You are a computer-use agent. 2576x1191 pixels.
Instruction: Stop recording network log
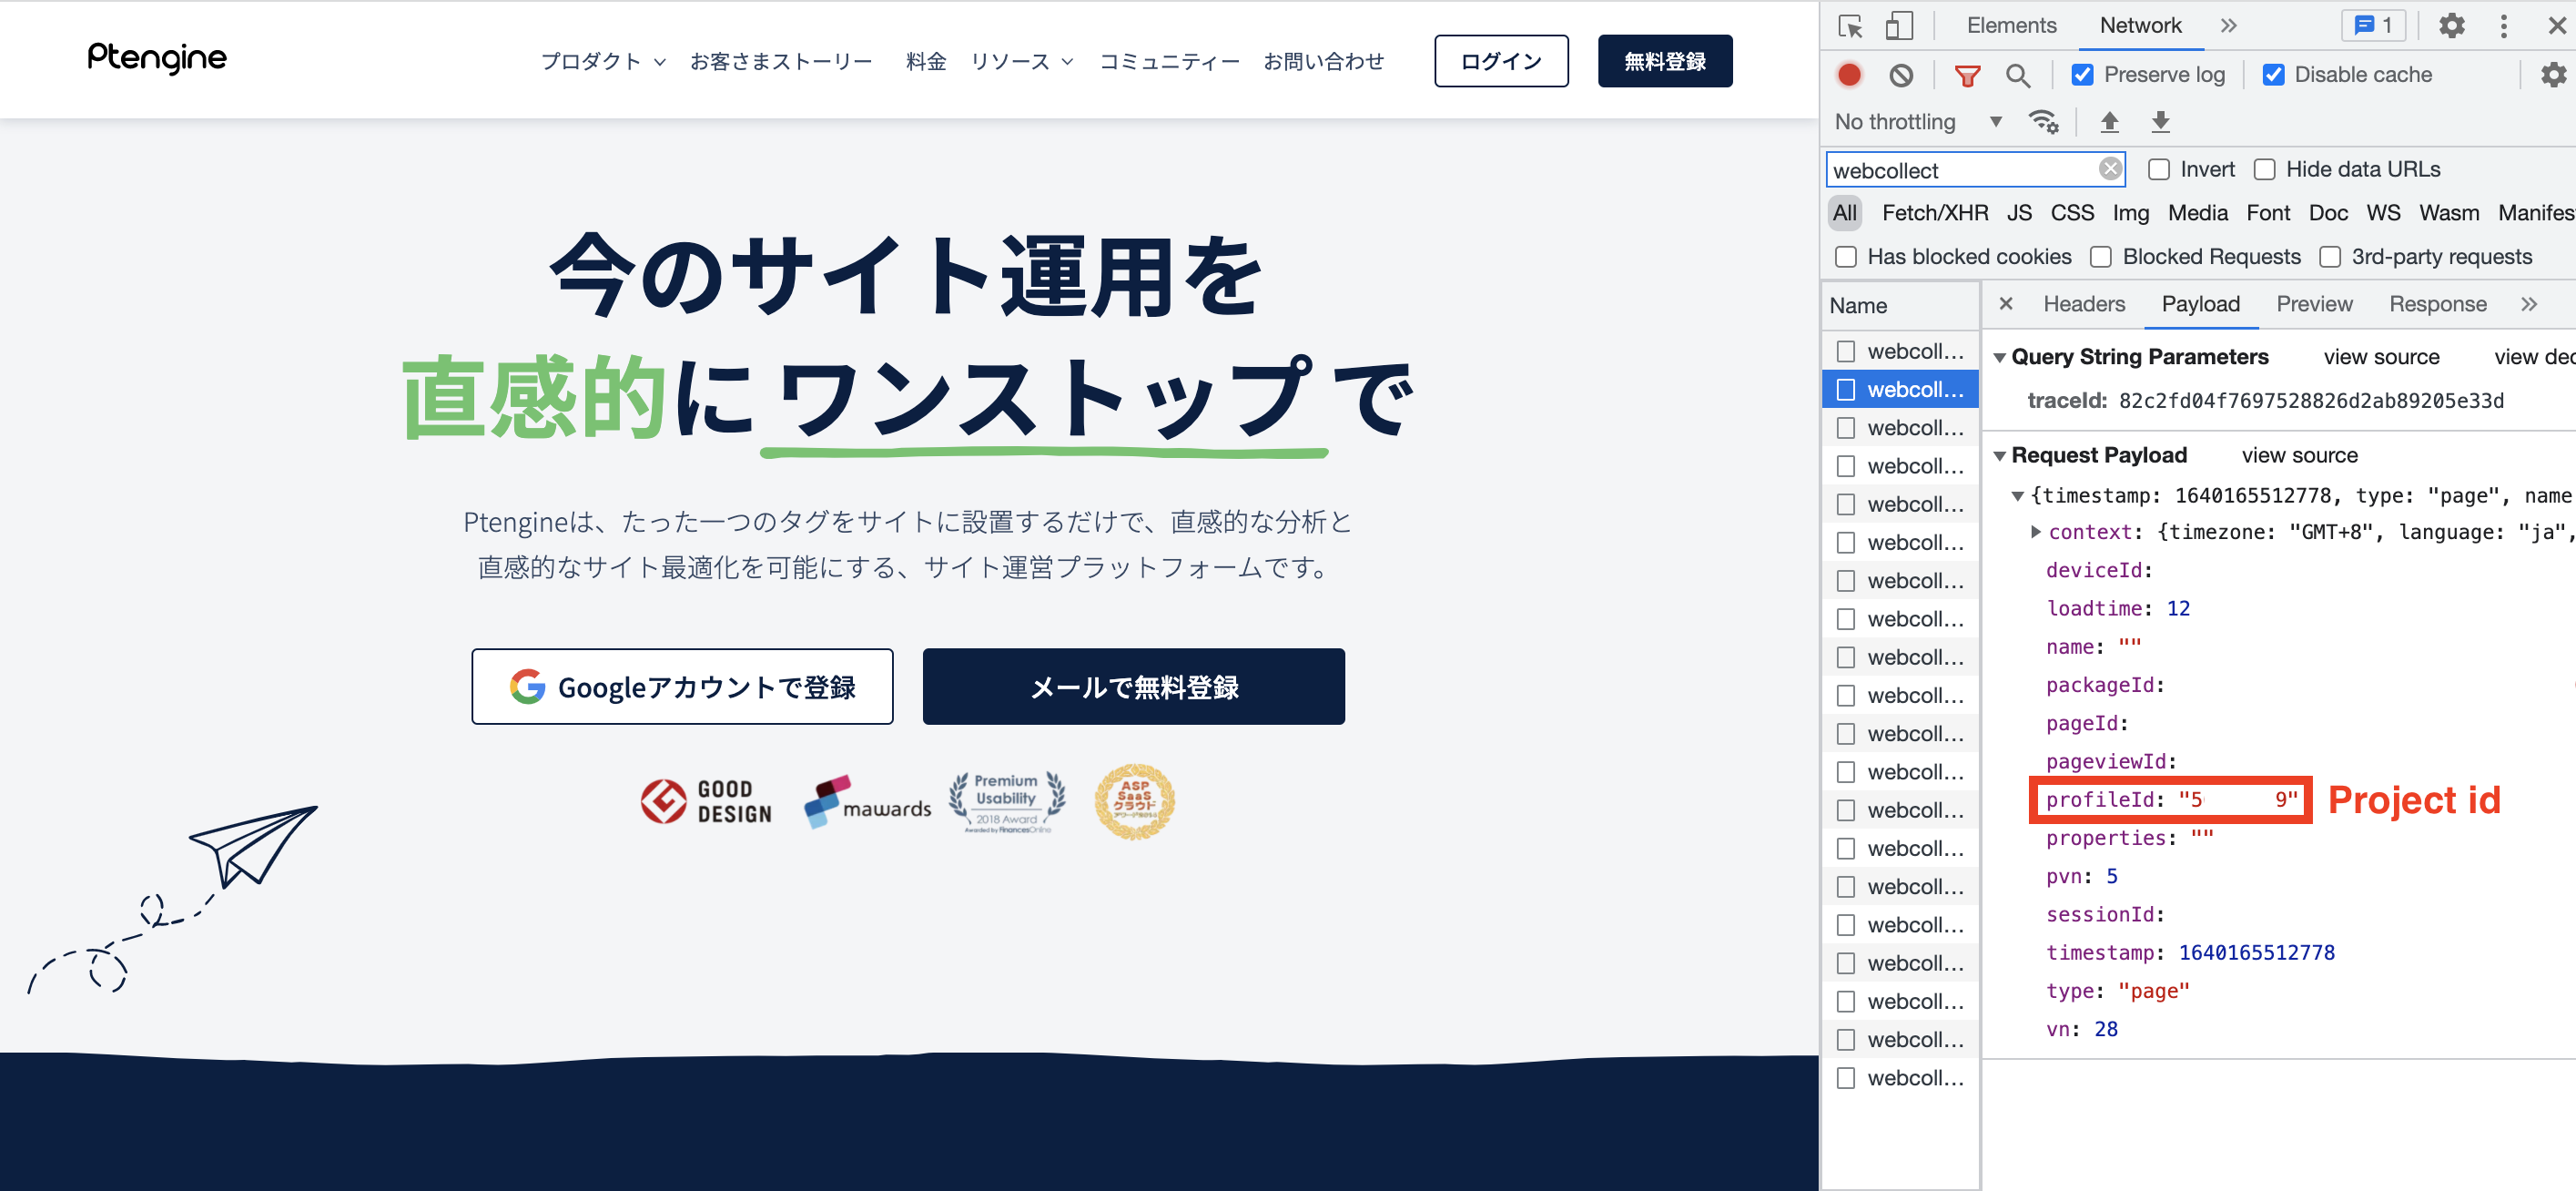pos(1849,75)
